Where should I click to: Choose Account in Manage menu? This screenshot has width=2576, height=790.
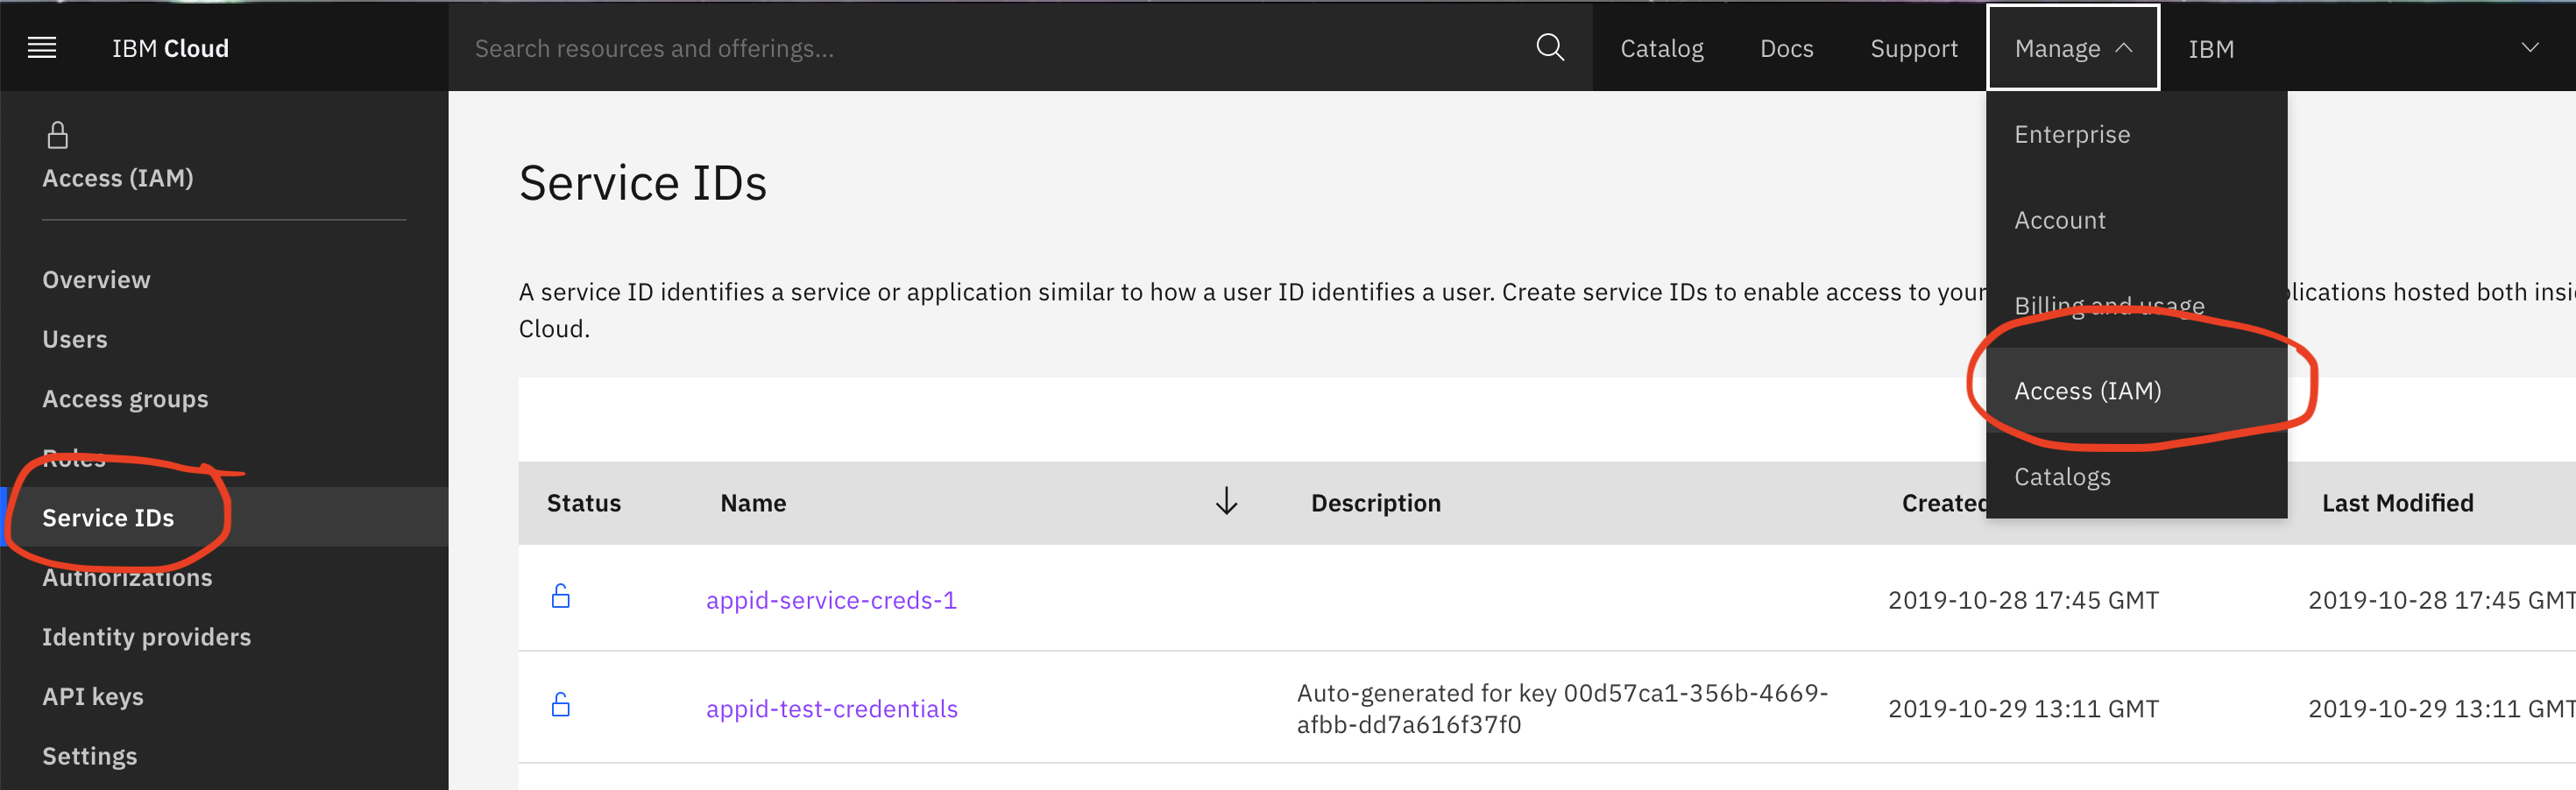point(2136,220)
